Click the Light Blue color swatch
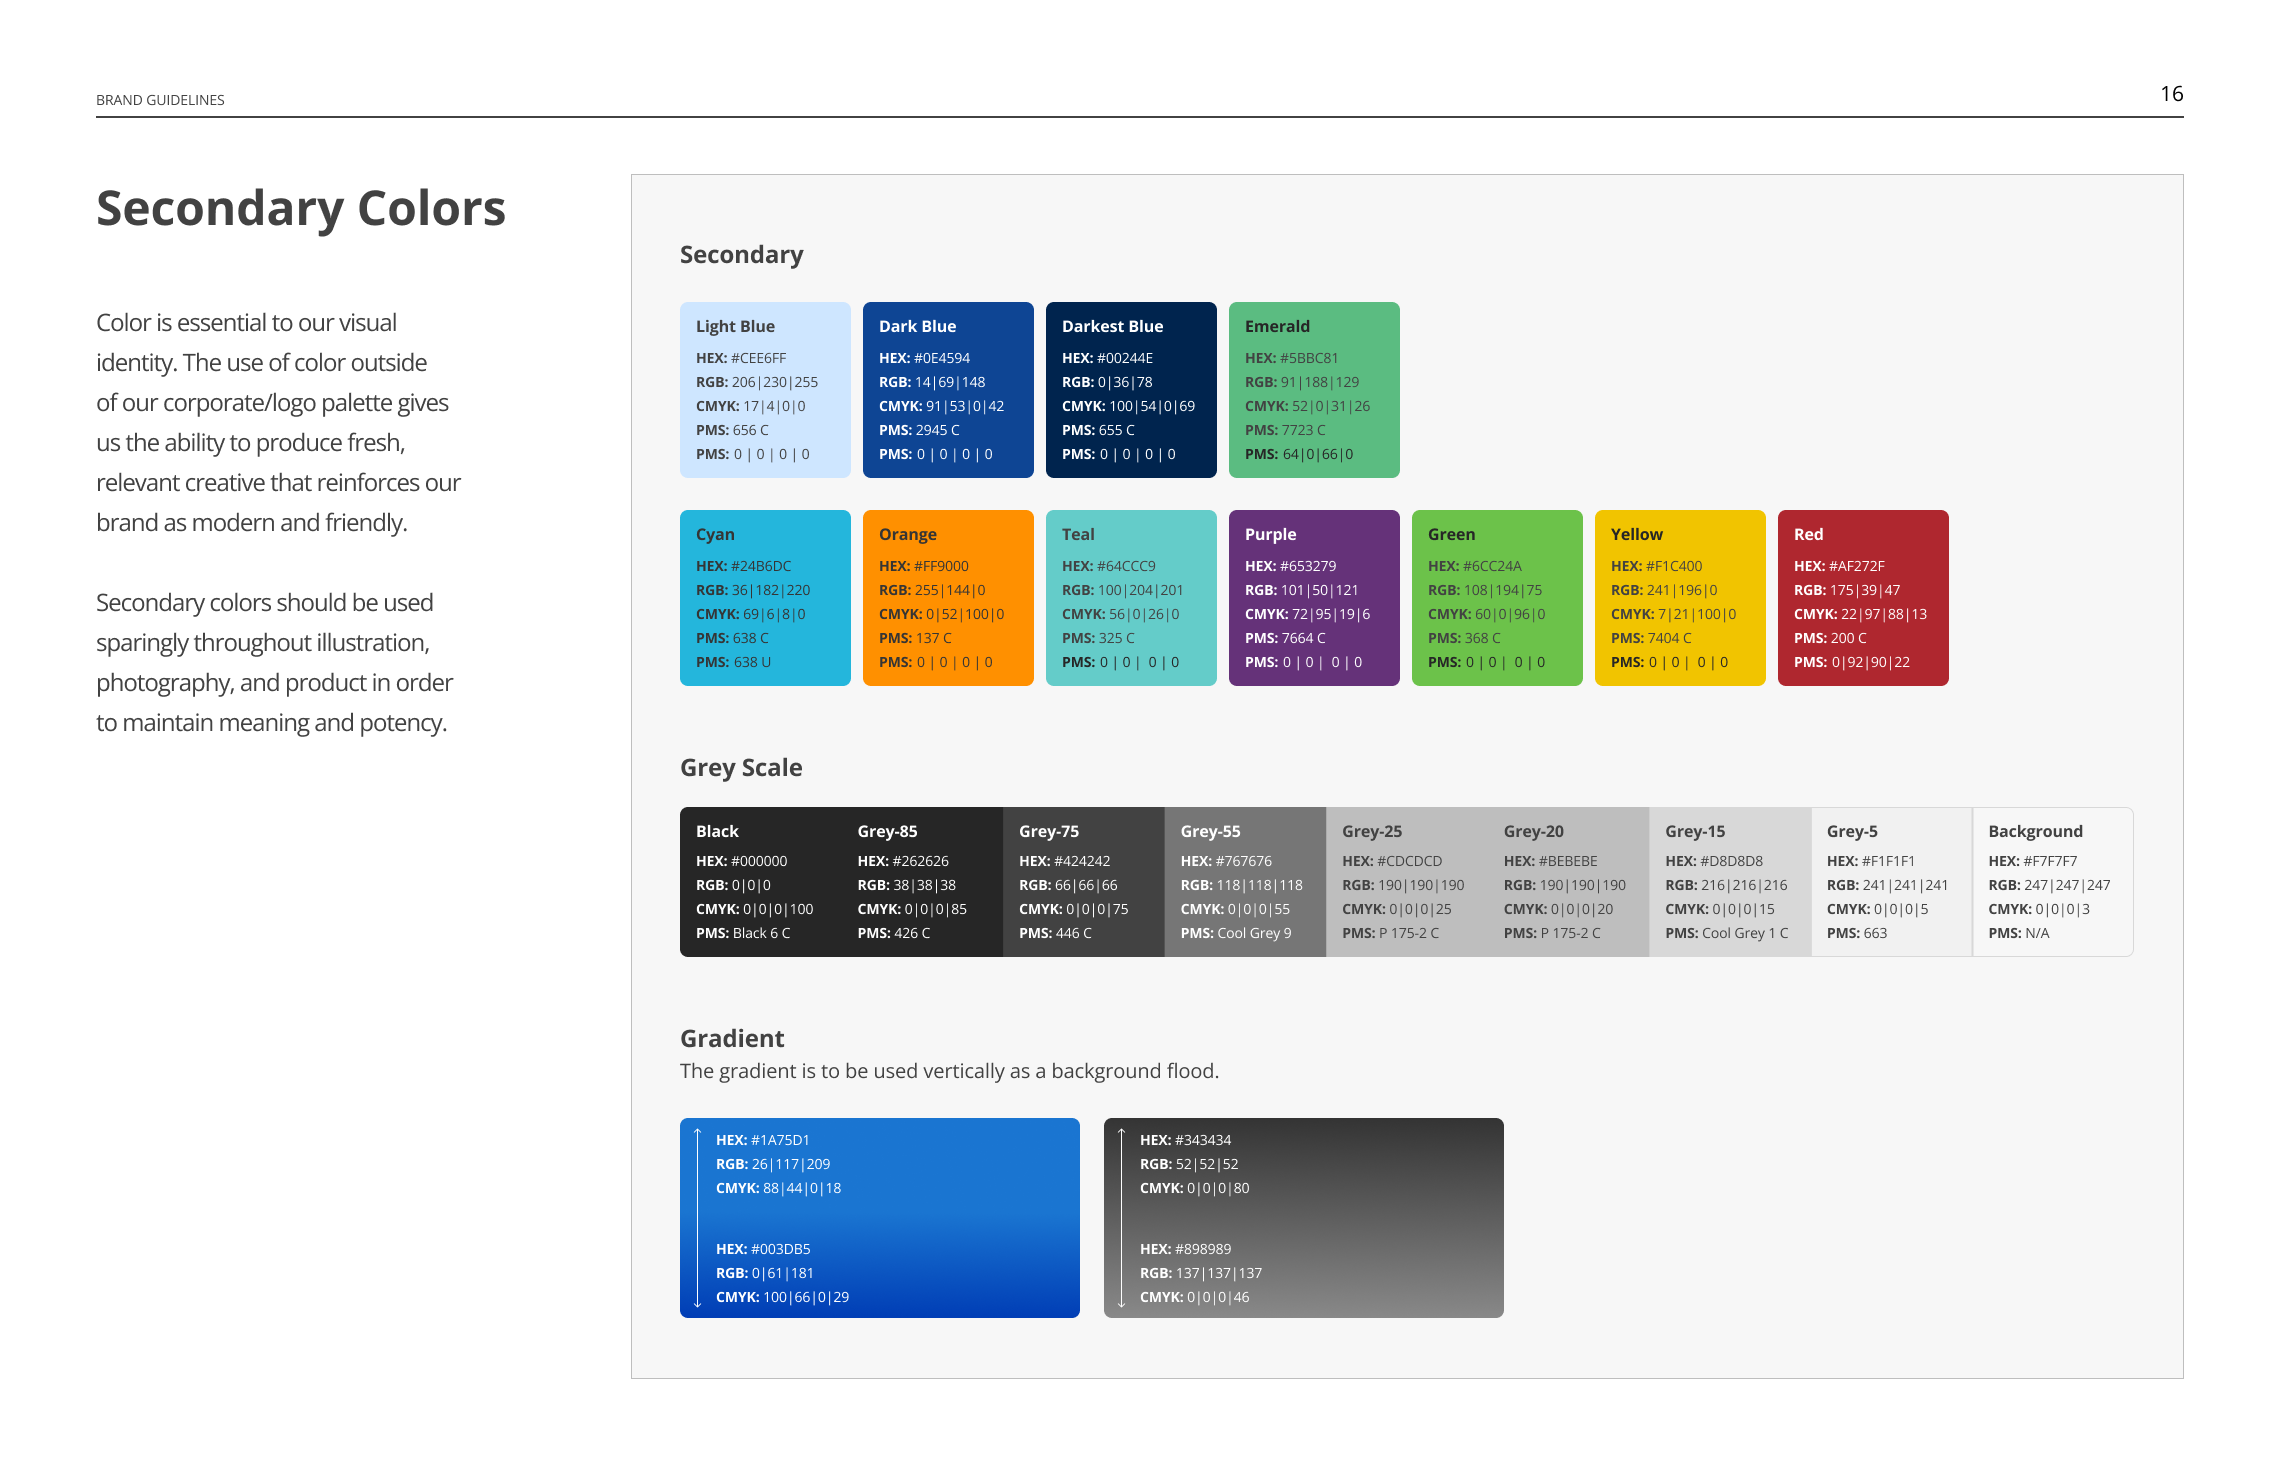Viewport: 2280px width, 1475px height. [765, 390]
